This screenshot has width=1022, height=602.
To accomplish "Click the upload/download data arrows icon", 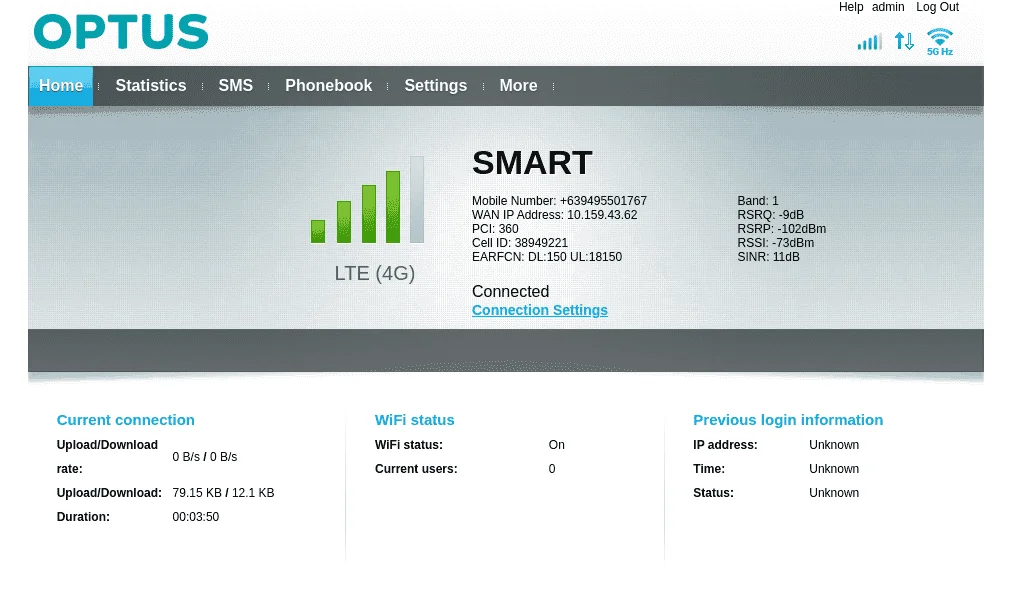I will coord(904,41).
